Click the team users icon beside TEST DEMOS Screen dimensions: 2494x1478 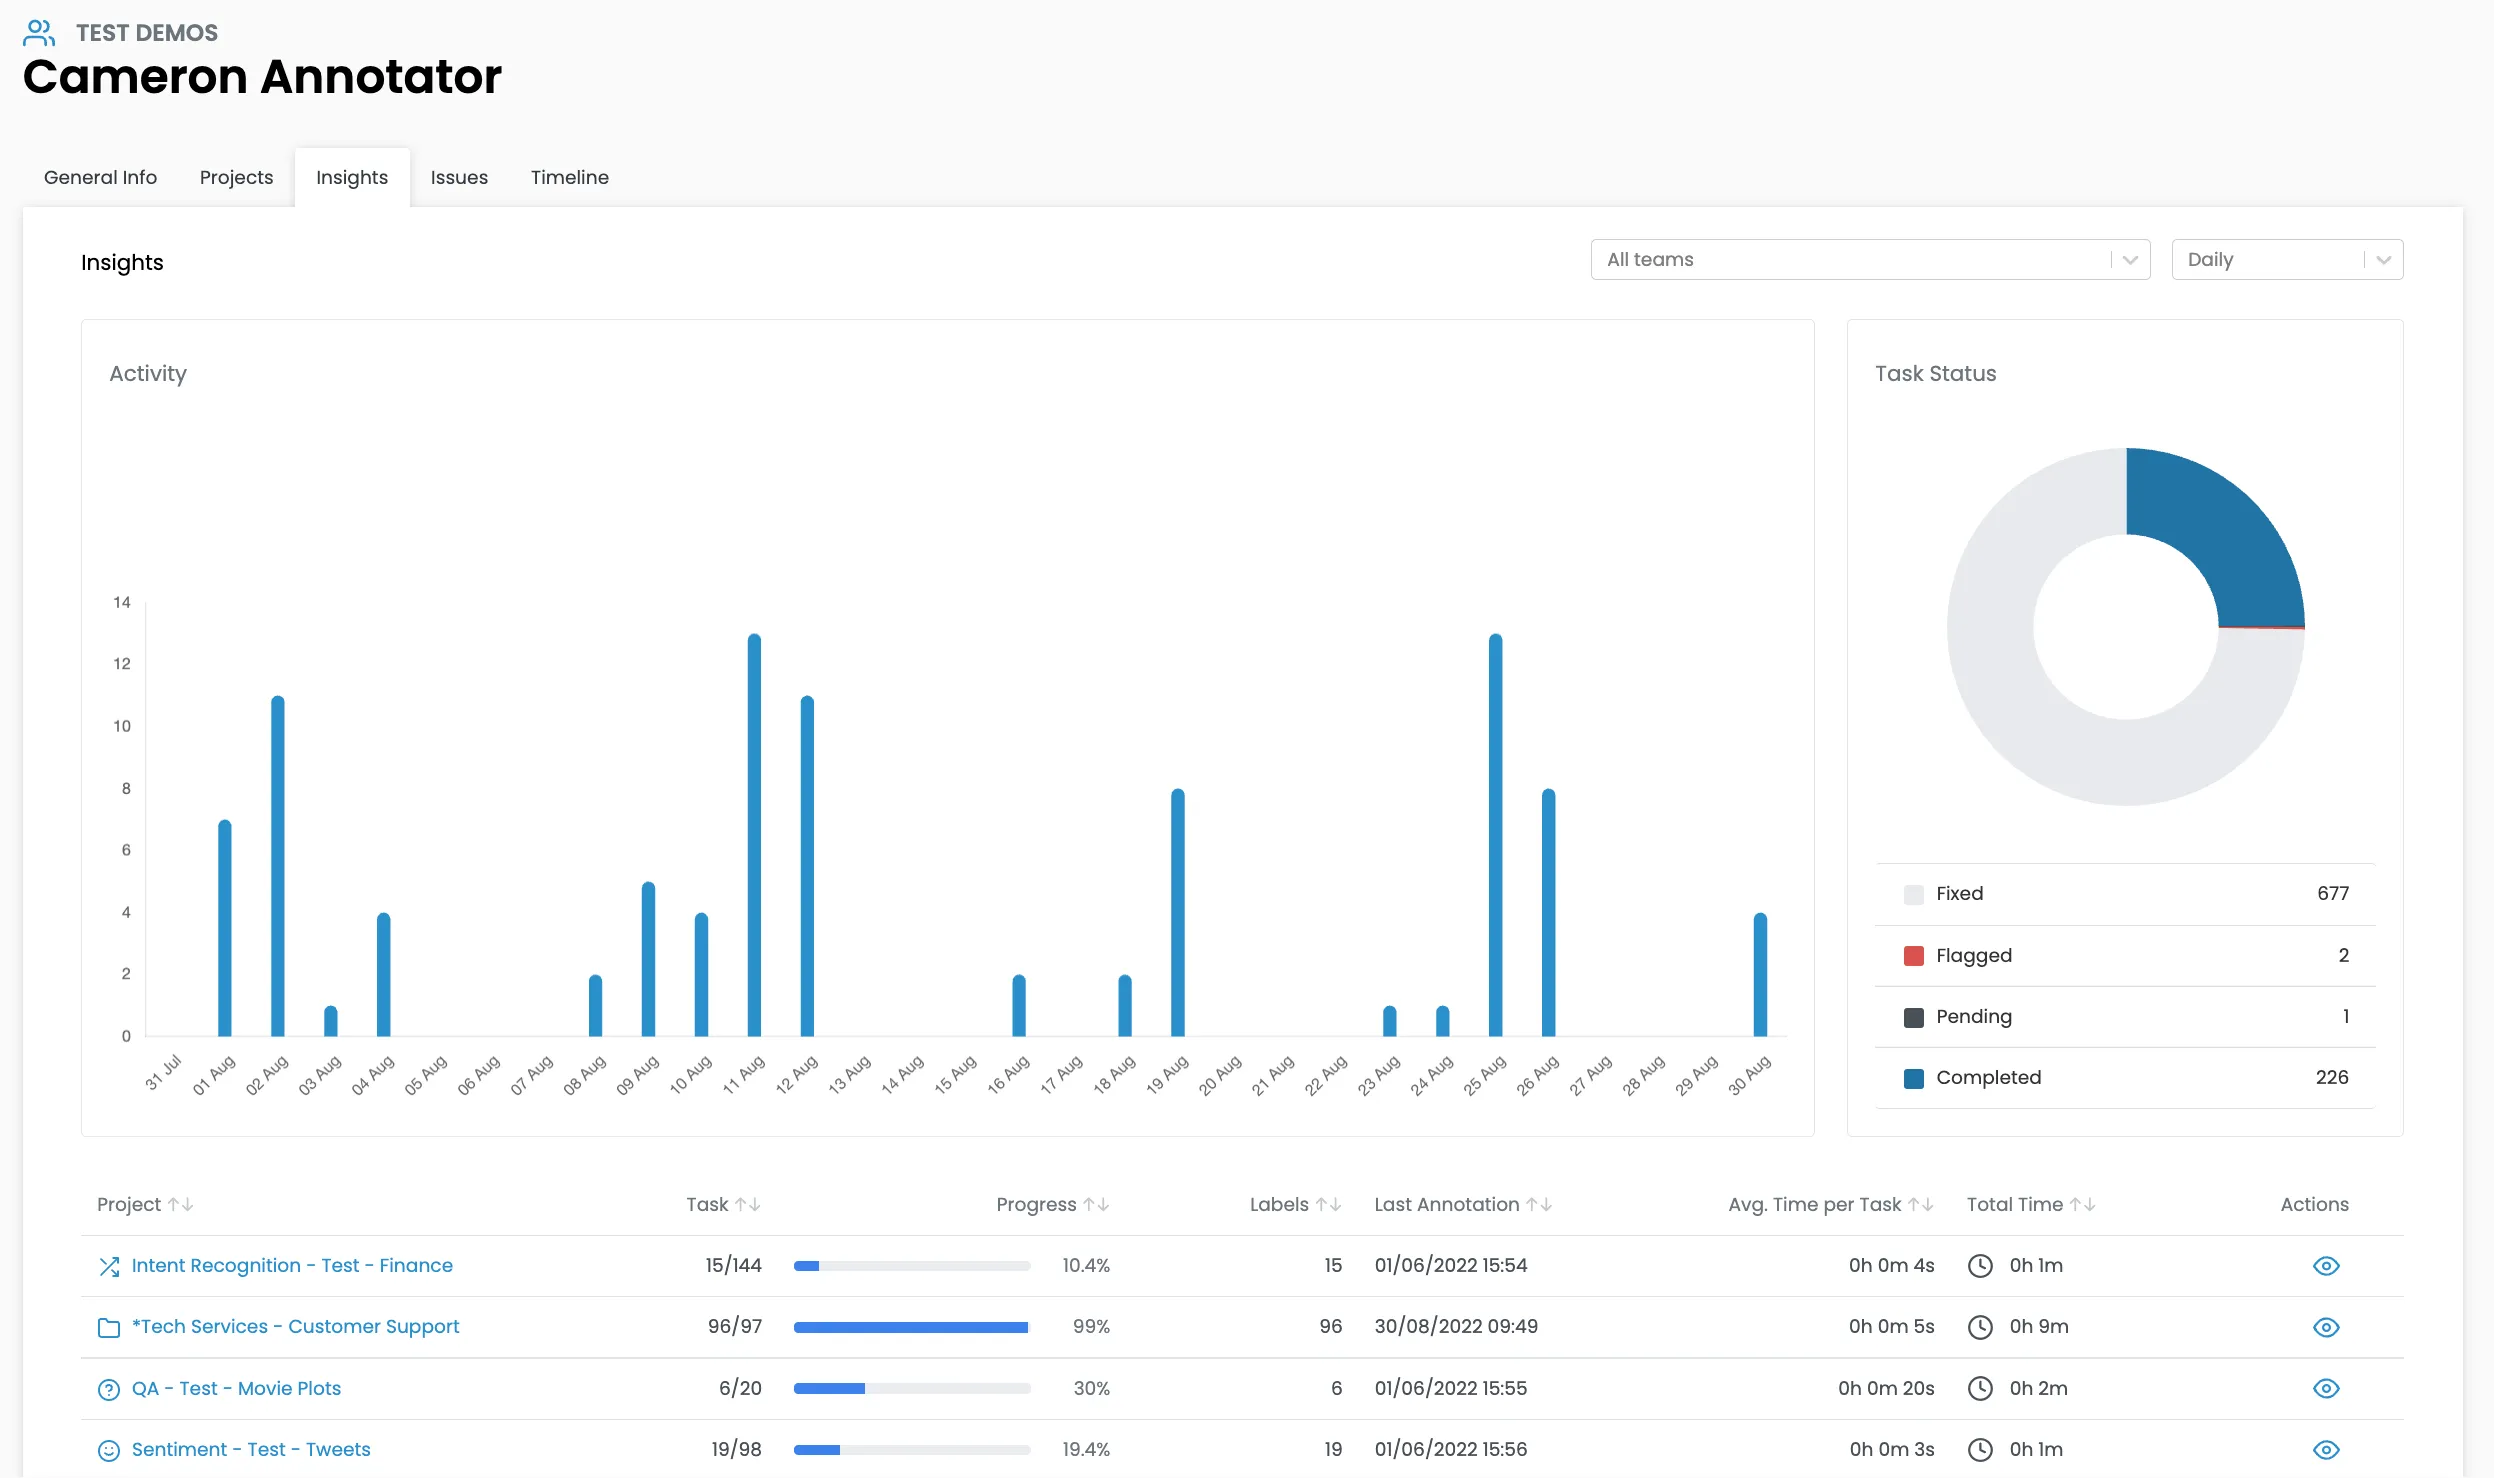(x=39, y=33)
